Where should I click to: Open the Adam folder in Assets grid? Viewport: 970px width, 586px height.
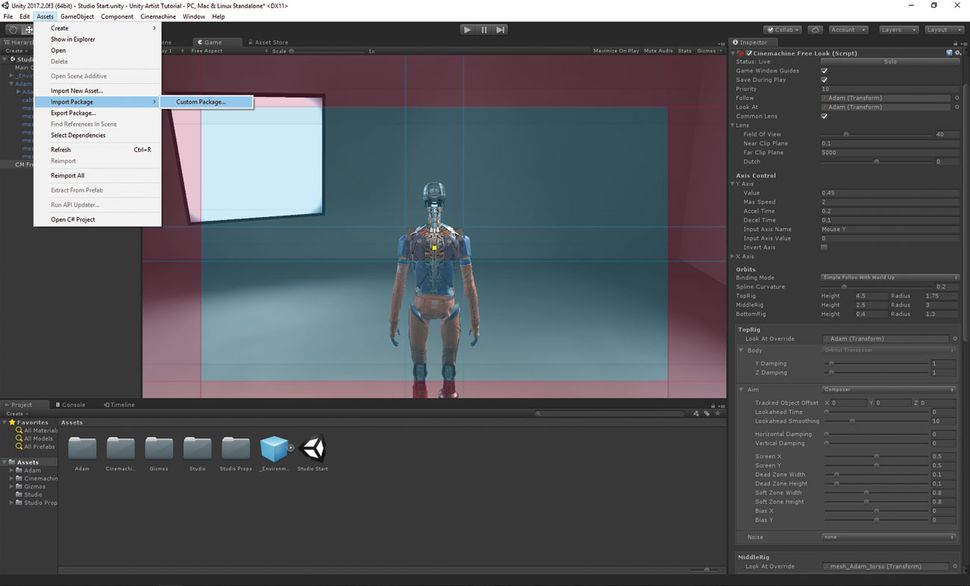pos(82,448)
